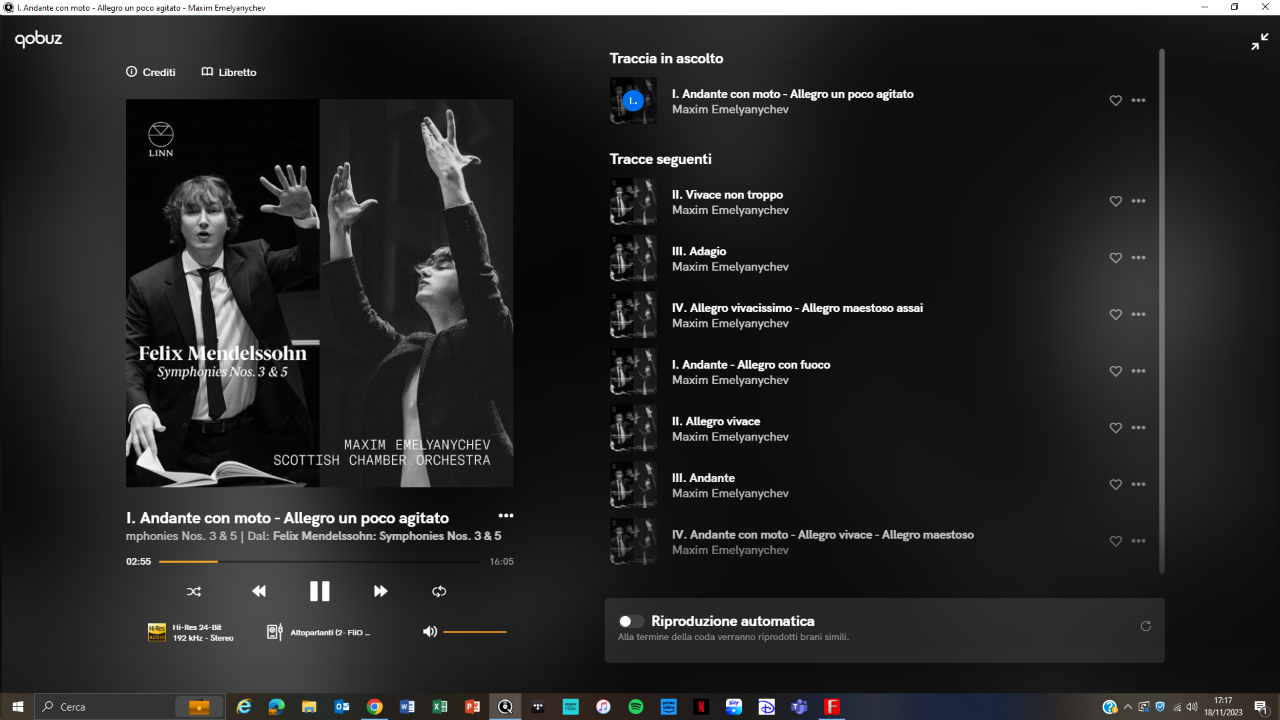Play the queued track III. Andante
1280x720 pixels.
pos(703,478)
